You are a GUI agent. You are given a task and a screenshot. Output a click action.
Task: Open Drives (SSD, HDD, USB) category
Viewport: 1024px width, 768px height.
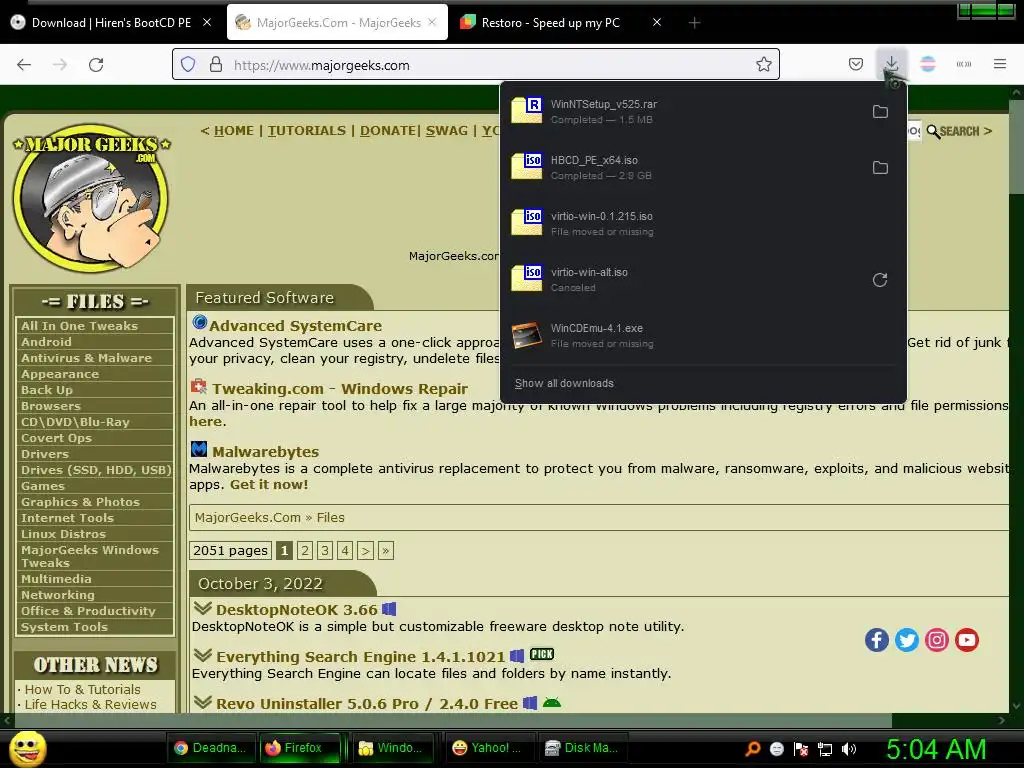coord(96,470)
